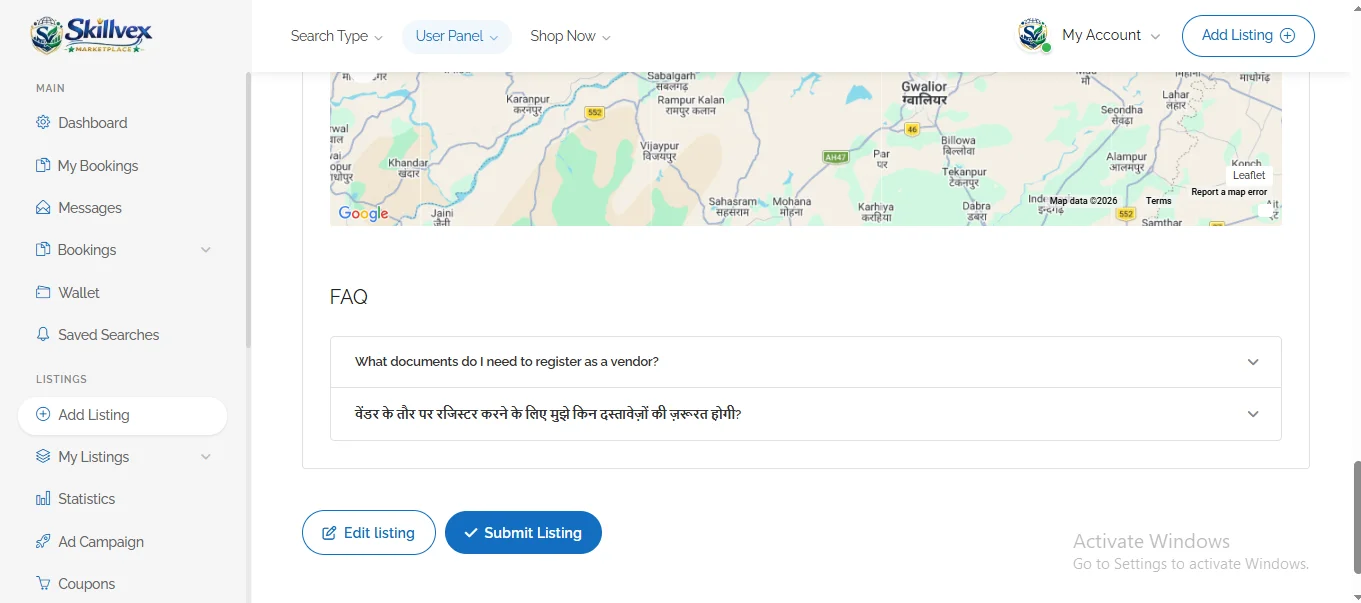Expand the vendor documents FAQ question
Image resolution: width=1361 pixels, height=603 pixels.
point(805,362)
